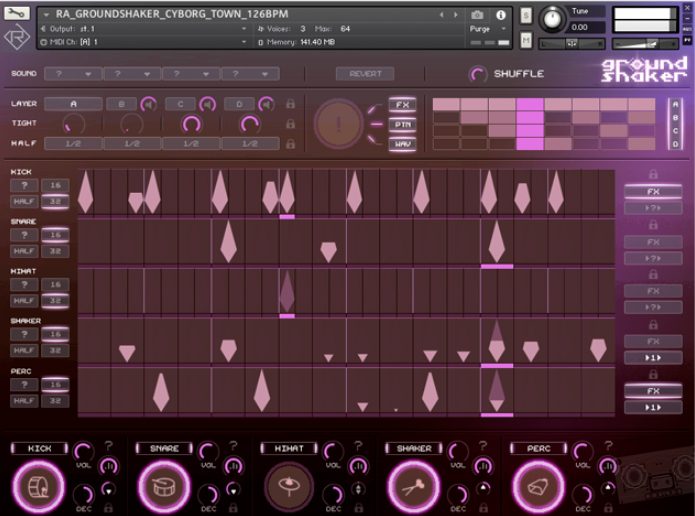
Task: Click Shaker row pattern 1 button
Action: click(653, 357)
